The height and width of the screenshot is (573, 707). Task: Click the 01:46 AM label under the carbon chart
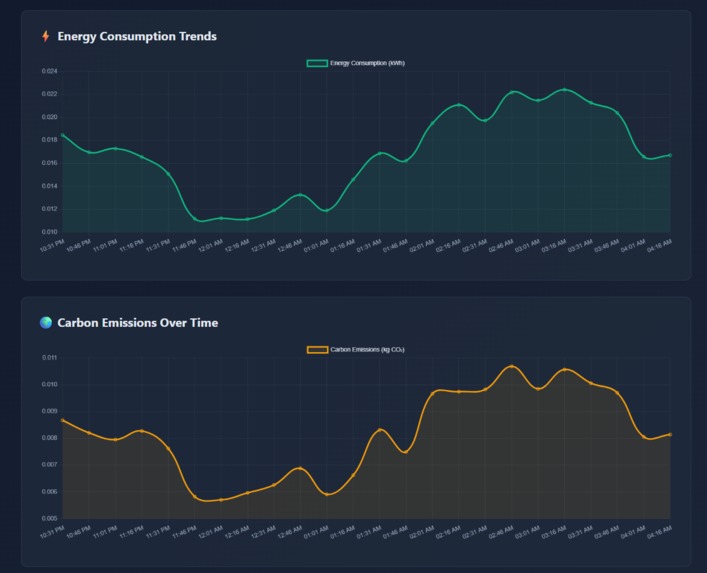(395, 532)
